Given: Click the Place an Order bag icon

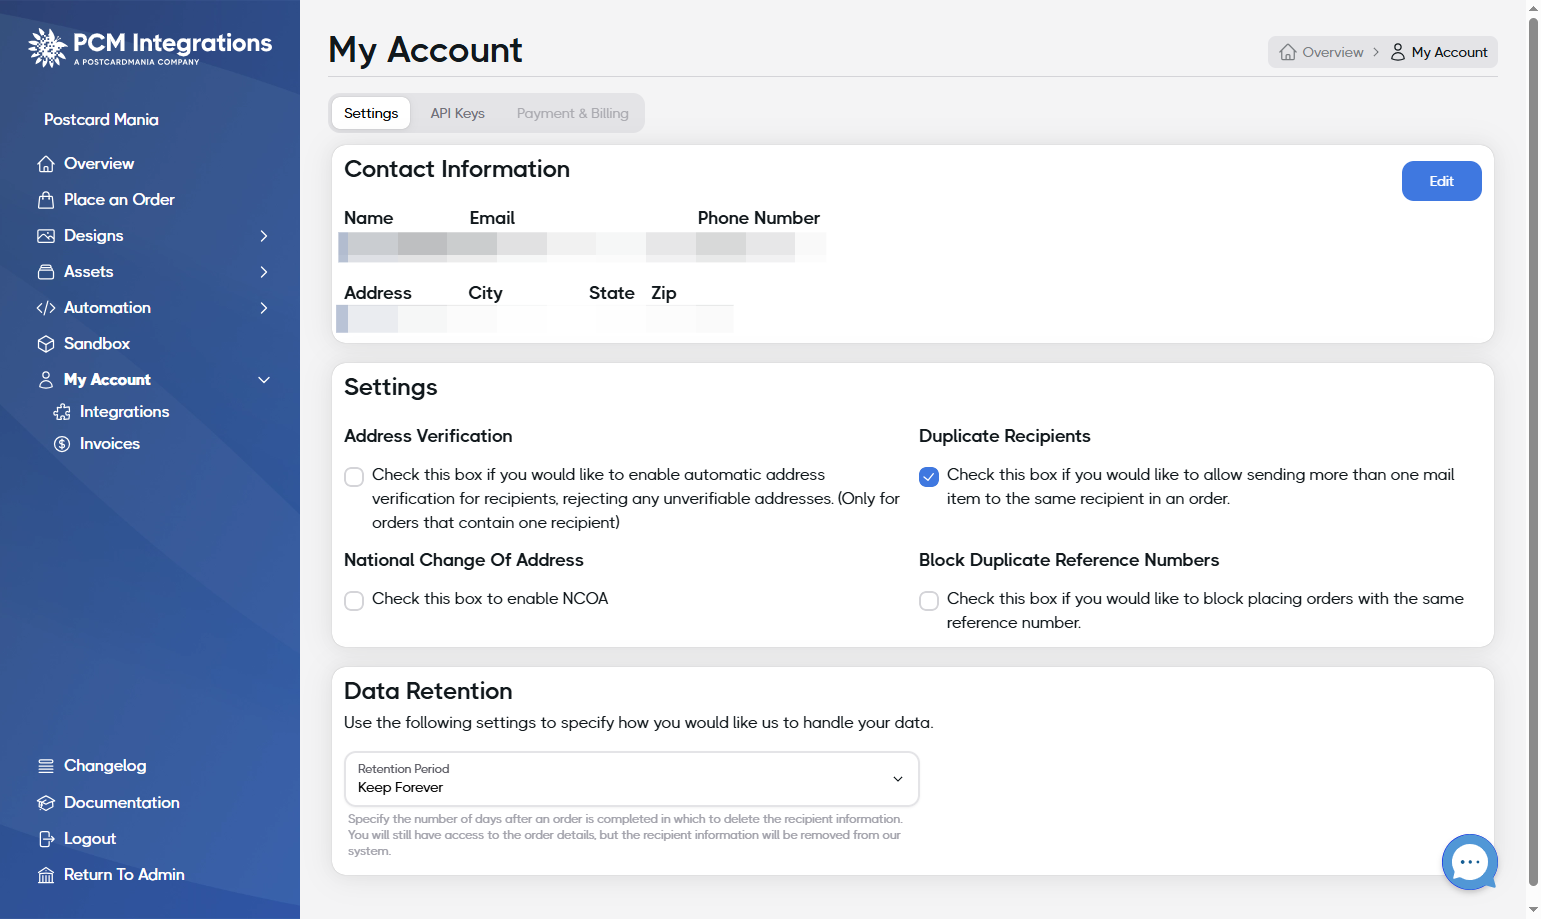Looking at the screenshot, I should tap(46, 200).
